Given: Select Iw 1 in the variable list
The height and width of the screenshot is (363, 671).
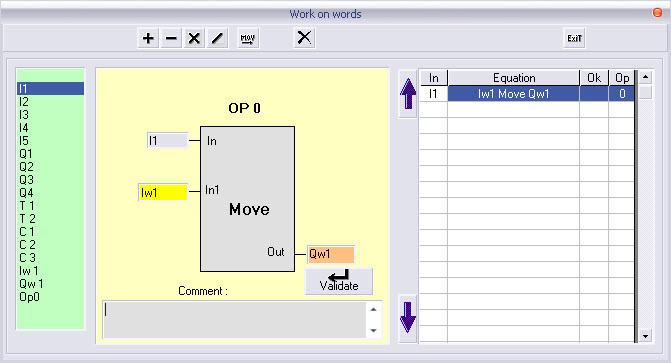Looking at the screenshot, I should click(28, 271).
